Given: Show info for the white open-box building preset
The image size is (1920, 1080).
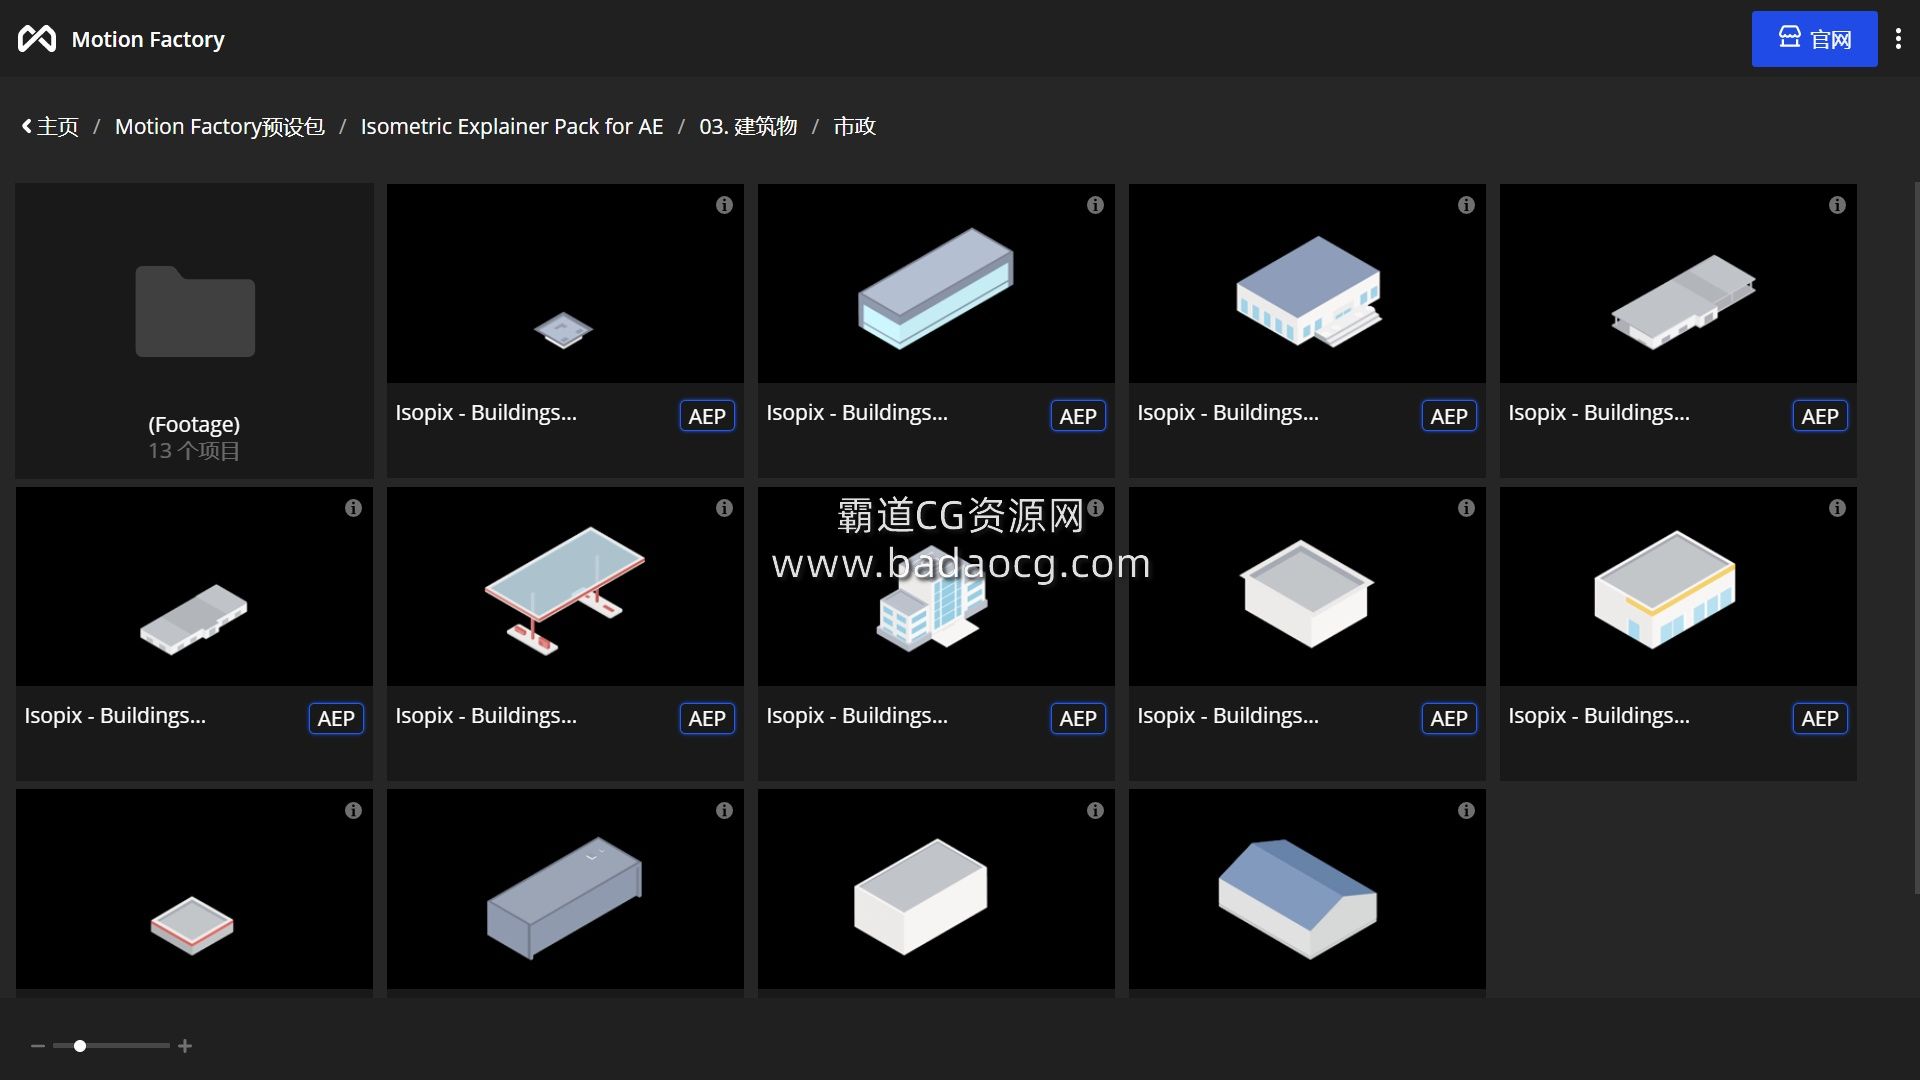Looking at the screenshot, I should [1466, 508].
